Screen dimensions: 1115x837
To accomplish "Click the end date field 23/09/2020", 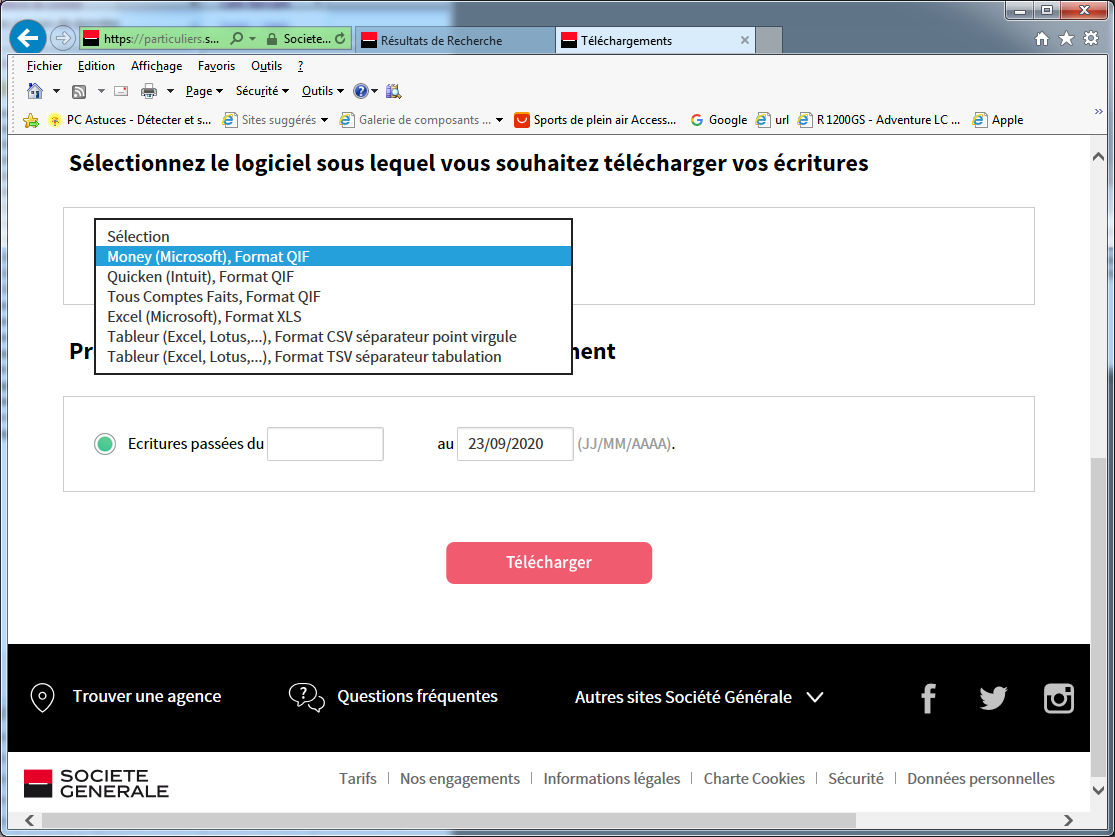I will tap(515, 444).
